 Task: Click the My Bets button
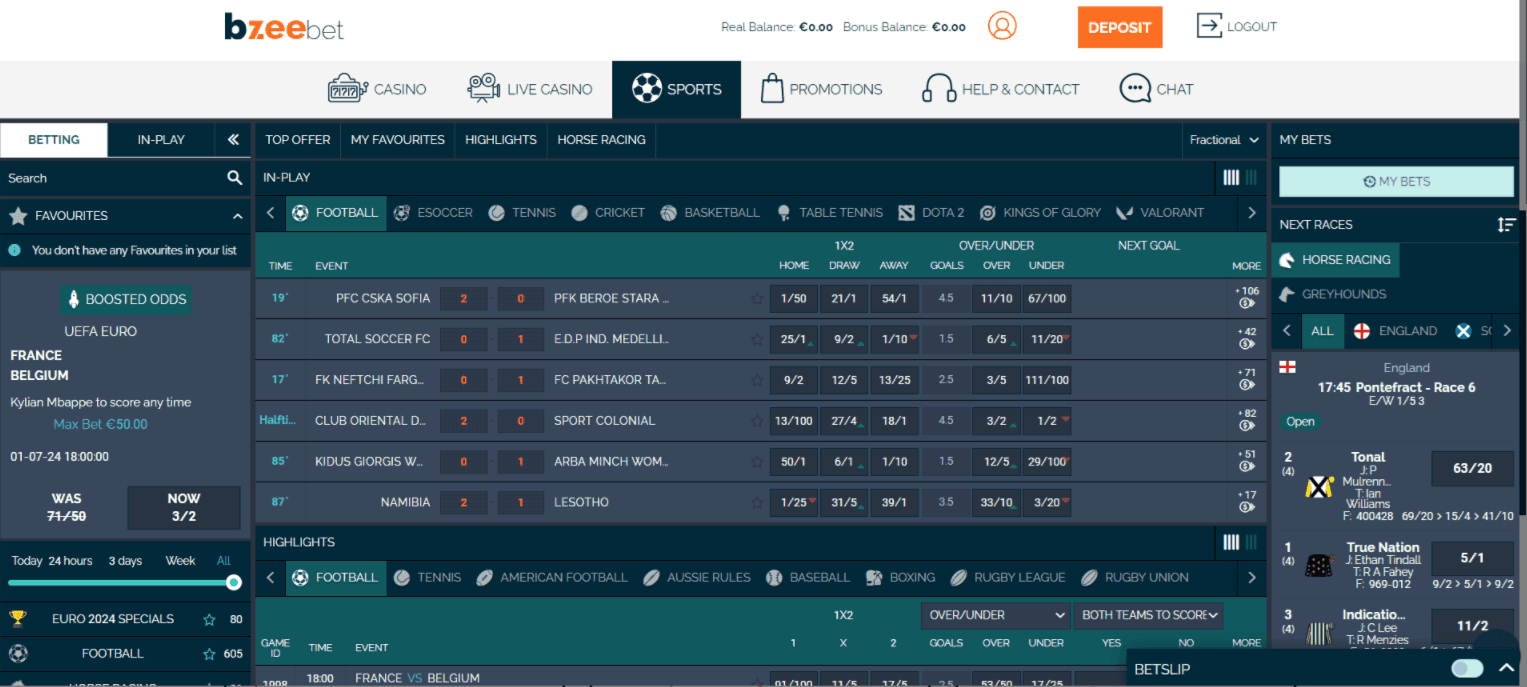pos(1396,182)
